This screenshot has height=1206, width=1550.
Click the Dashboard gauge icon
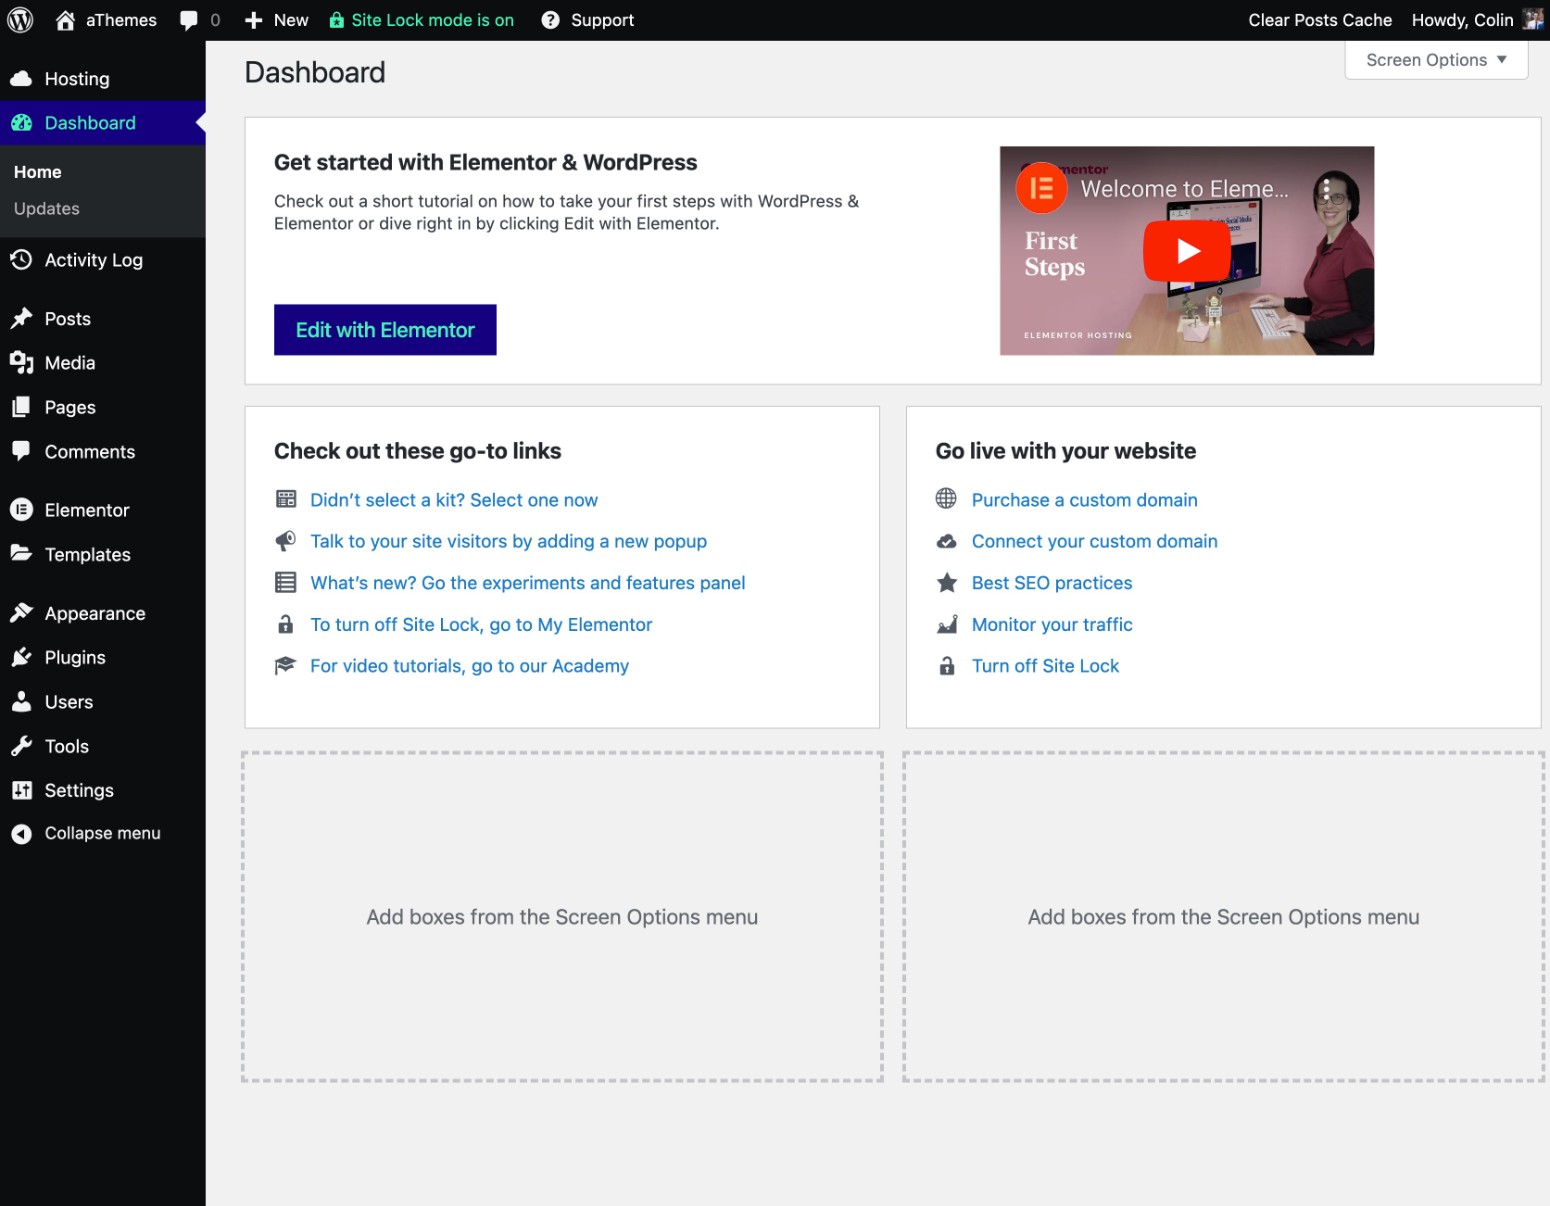[21, 123]
